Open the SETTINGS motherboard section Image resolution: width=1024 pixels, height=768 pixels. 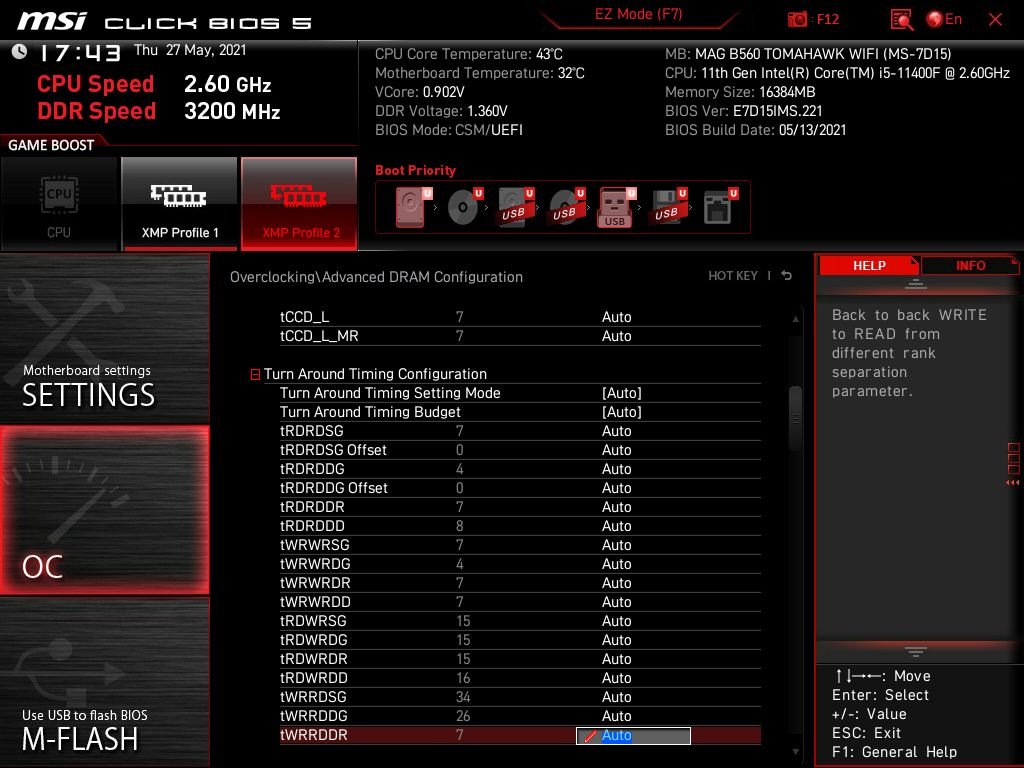[x=104, y=339]
